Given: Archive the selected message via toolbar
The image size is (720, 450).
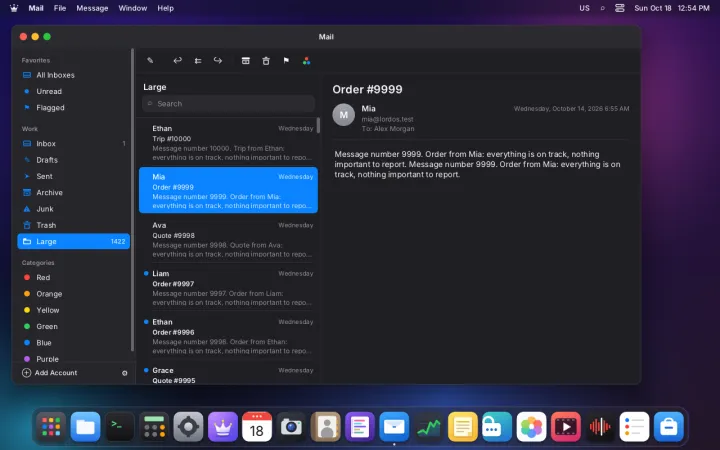Looking at the screenshot, I should 246,61.
